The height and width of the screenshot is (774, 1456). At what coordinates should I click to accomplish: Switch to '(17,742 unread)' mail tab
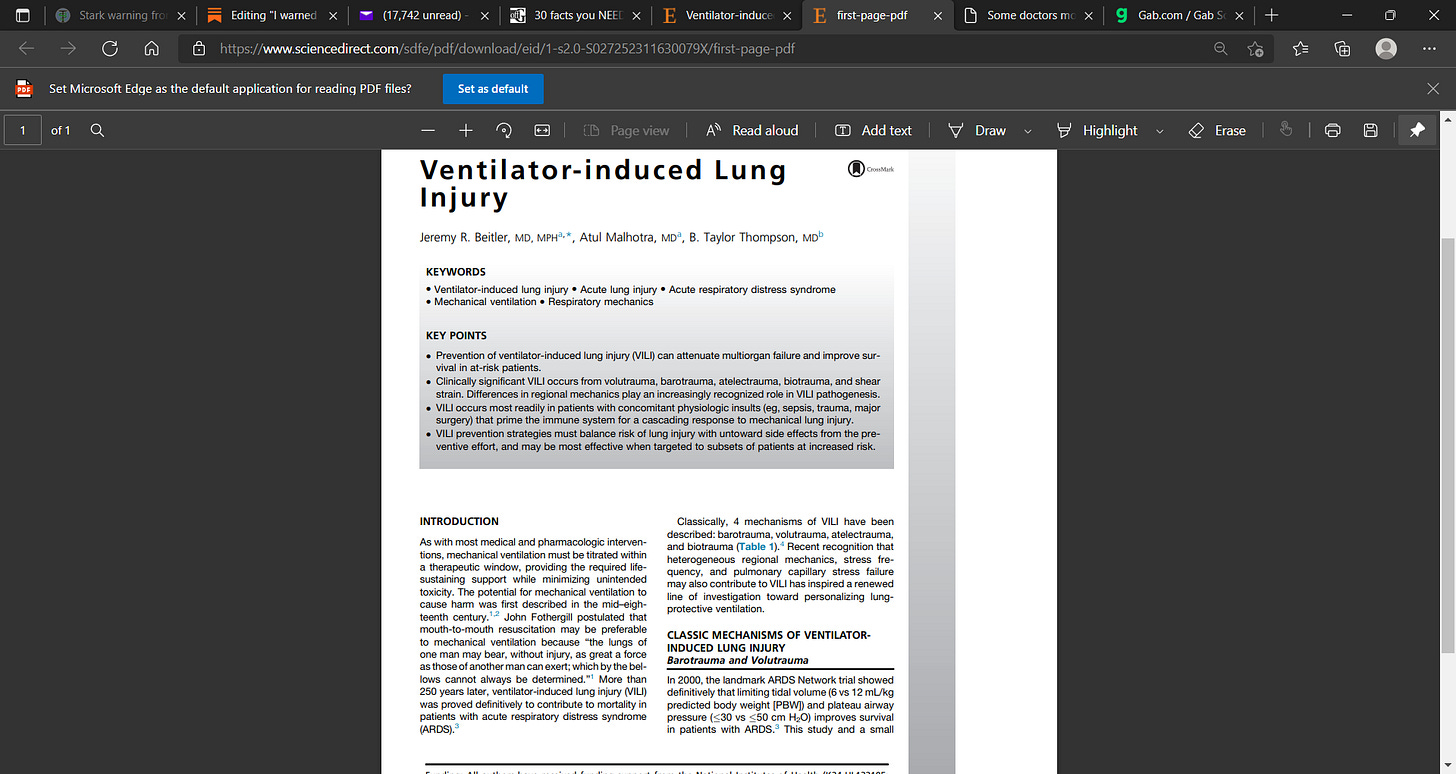pyautogui.click(x=423, y=16)
